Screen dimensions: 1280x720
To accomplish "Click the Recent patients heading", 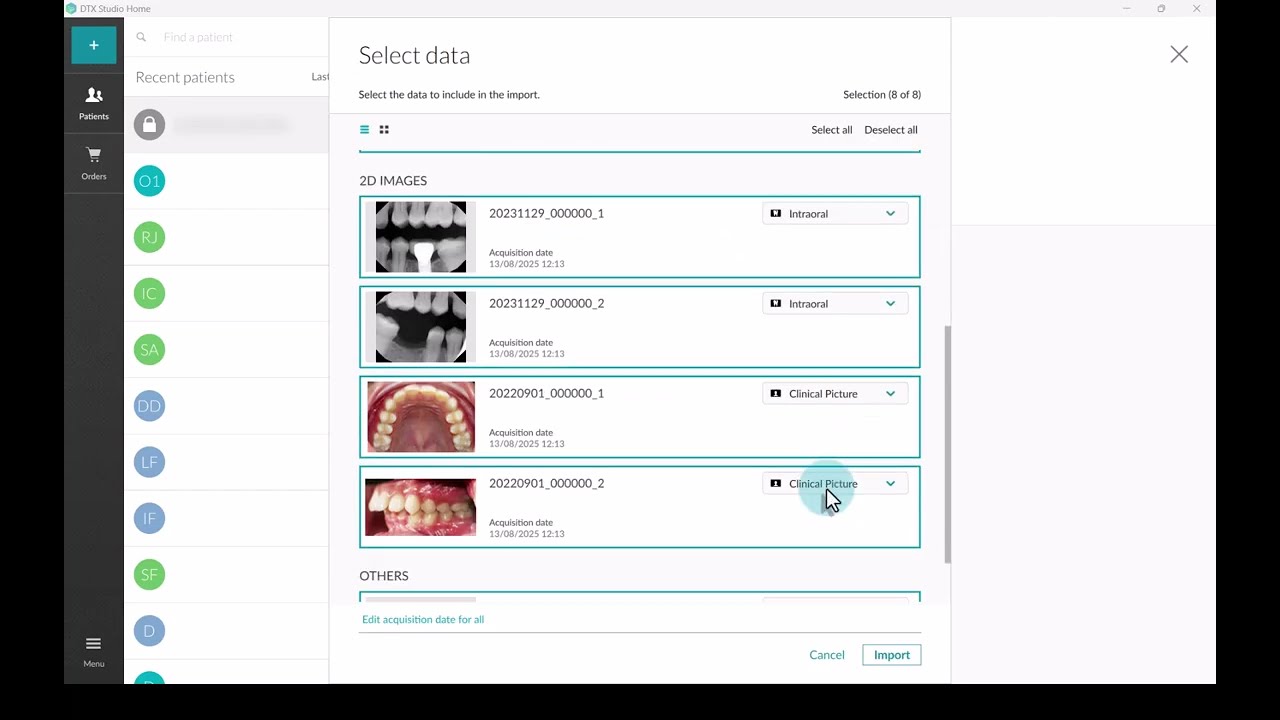I will [x=185, y=77].
